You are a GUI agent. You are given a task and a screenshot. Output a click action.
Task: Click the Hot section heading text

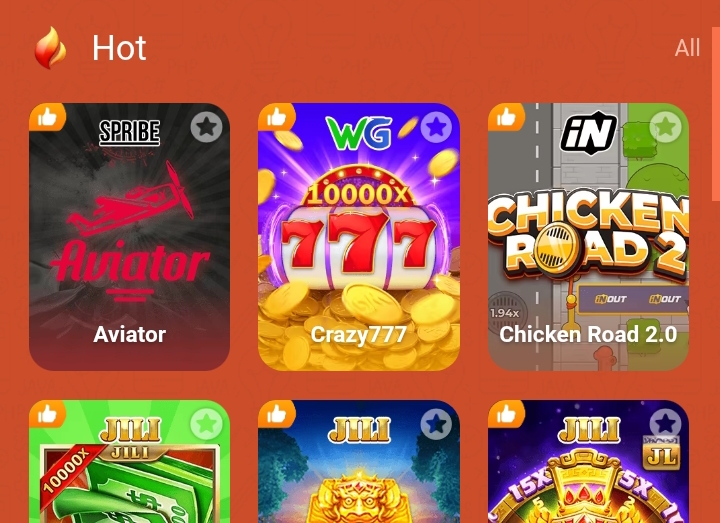(x=119, y=48)
